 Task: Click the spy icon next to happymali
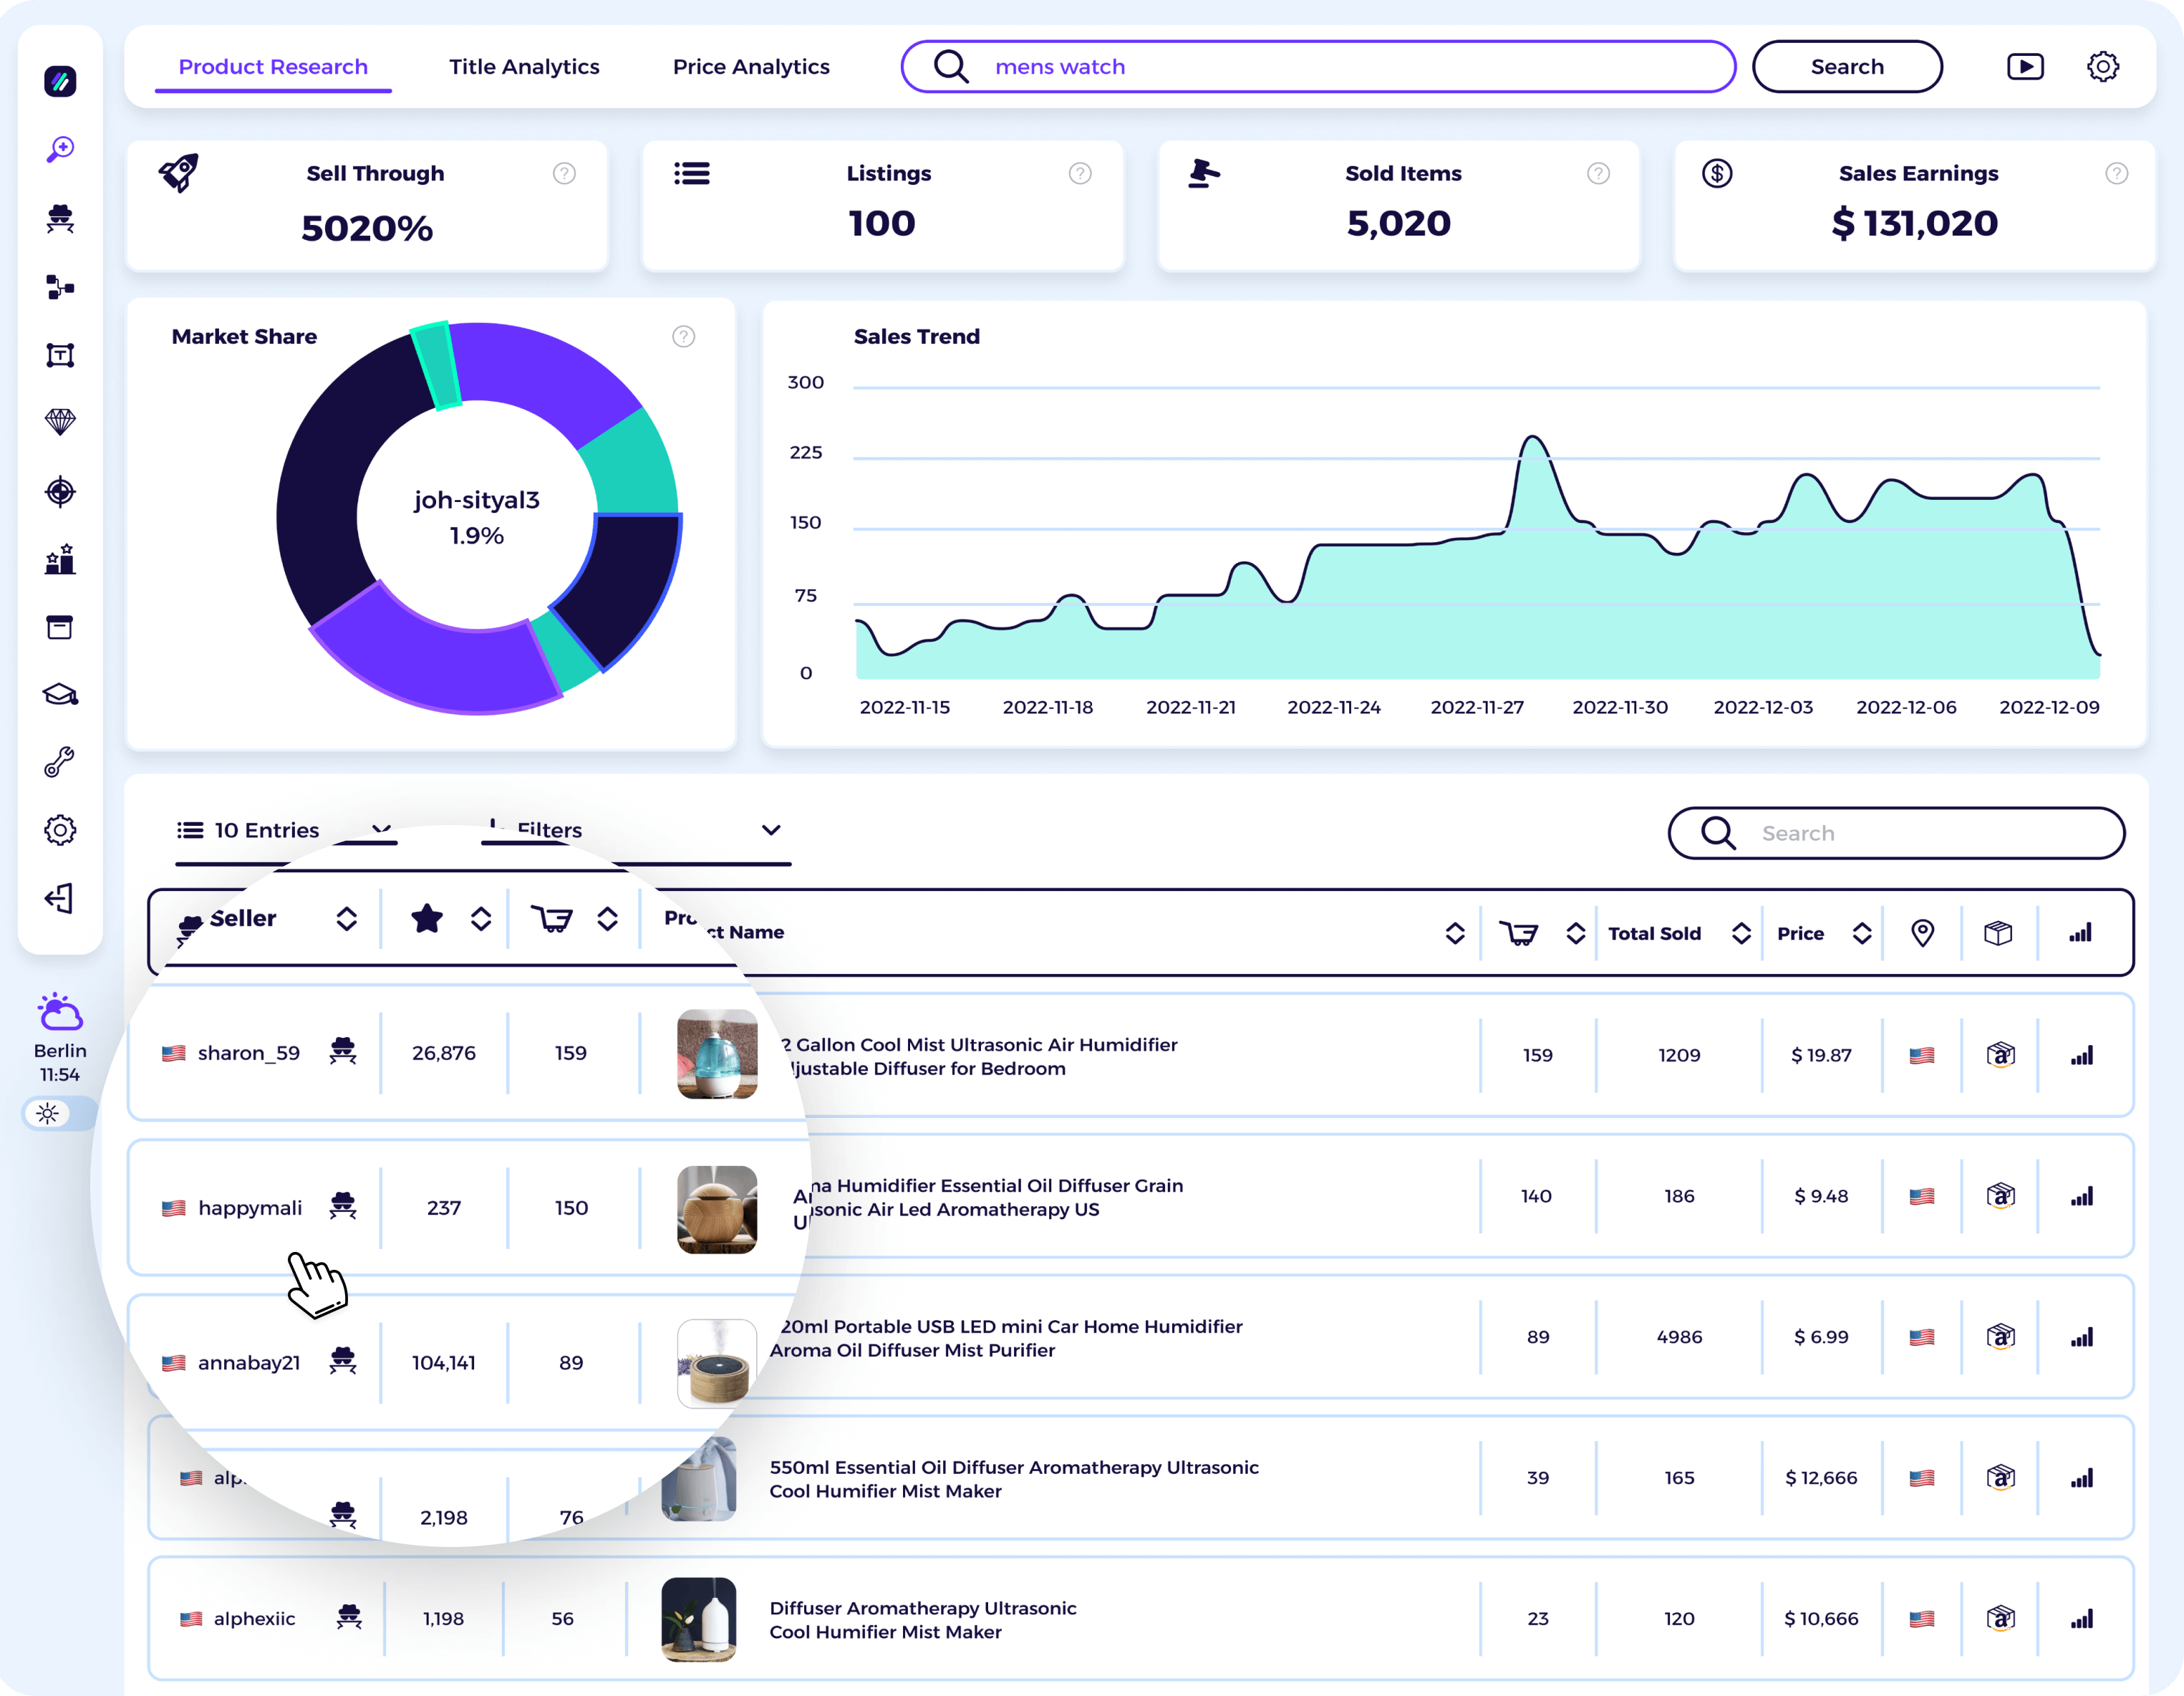tap(343, 1206)
